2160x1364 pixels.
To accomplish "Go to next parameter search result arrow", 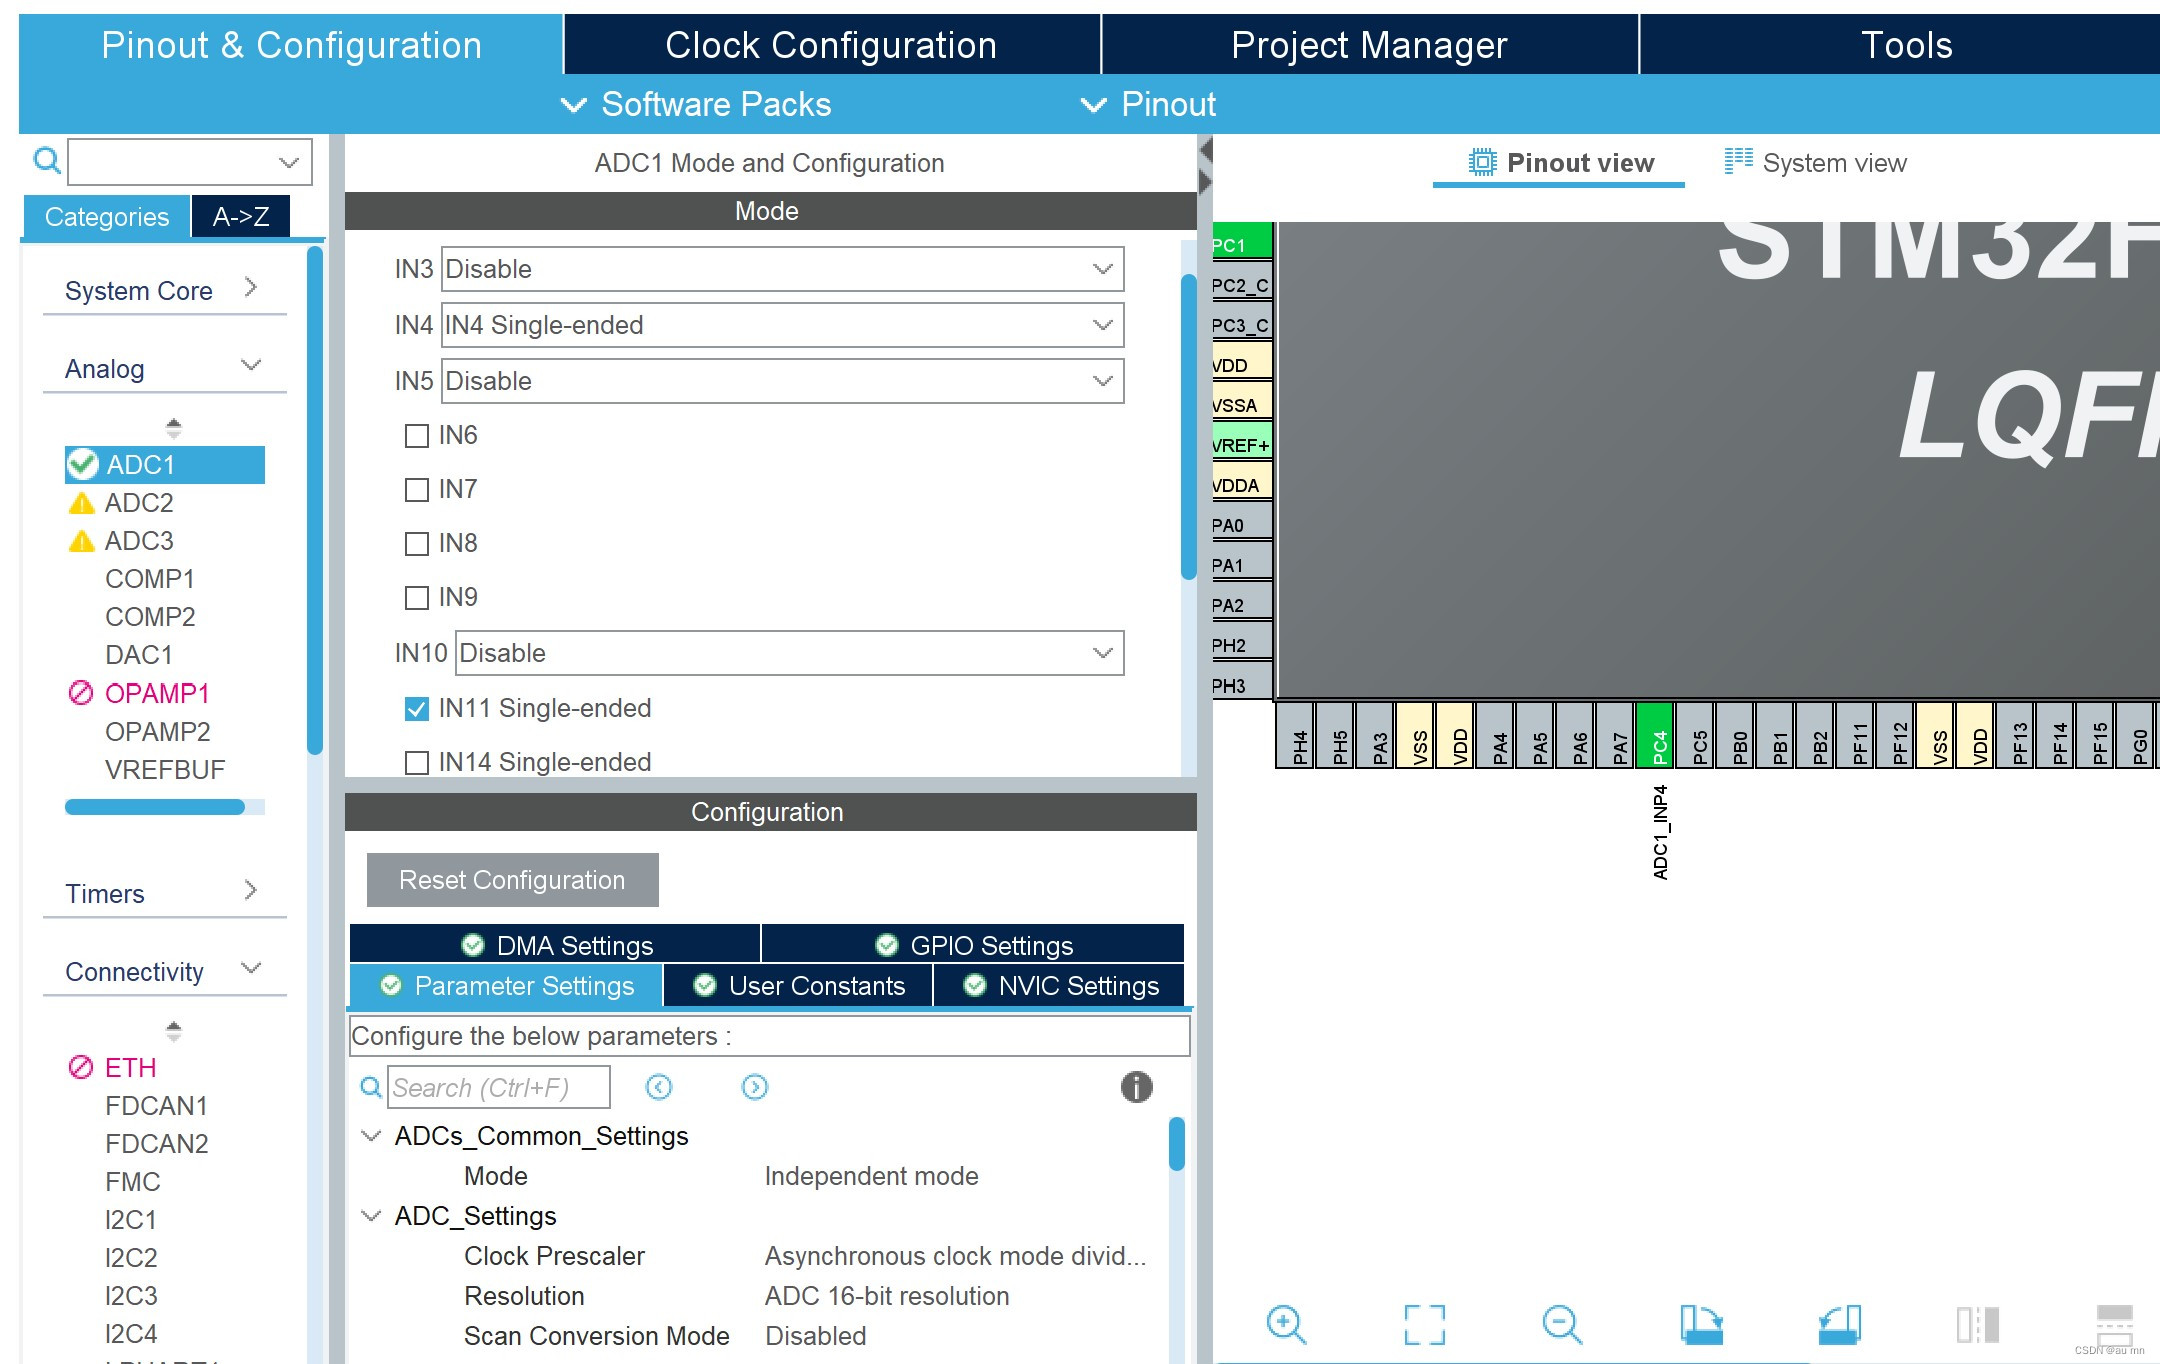I will (755, 1087).
